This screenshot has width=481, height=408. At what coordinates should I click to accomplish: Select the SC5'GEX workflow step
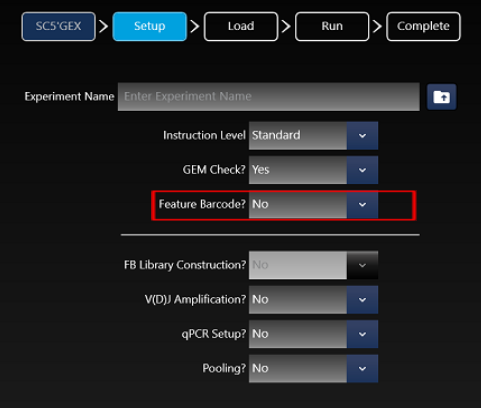pos(59,26)
